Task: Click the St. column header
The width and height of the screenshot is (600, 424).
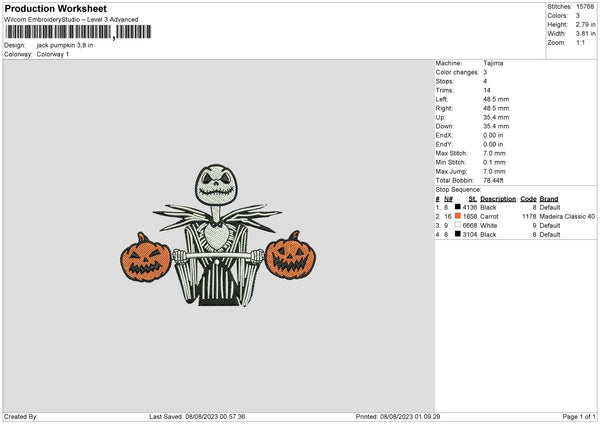Action: click(473, 199)
